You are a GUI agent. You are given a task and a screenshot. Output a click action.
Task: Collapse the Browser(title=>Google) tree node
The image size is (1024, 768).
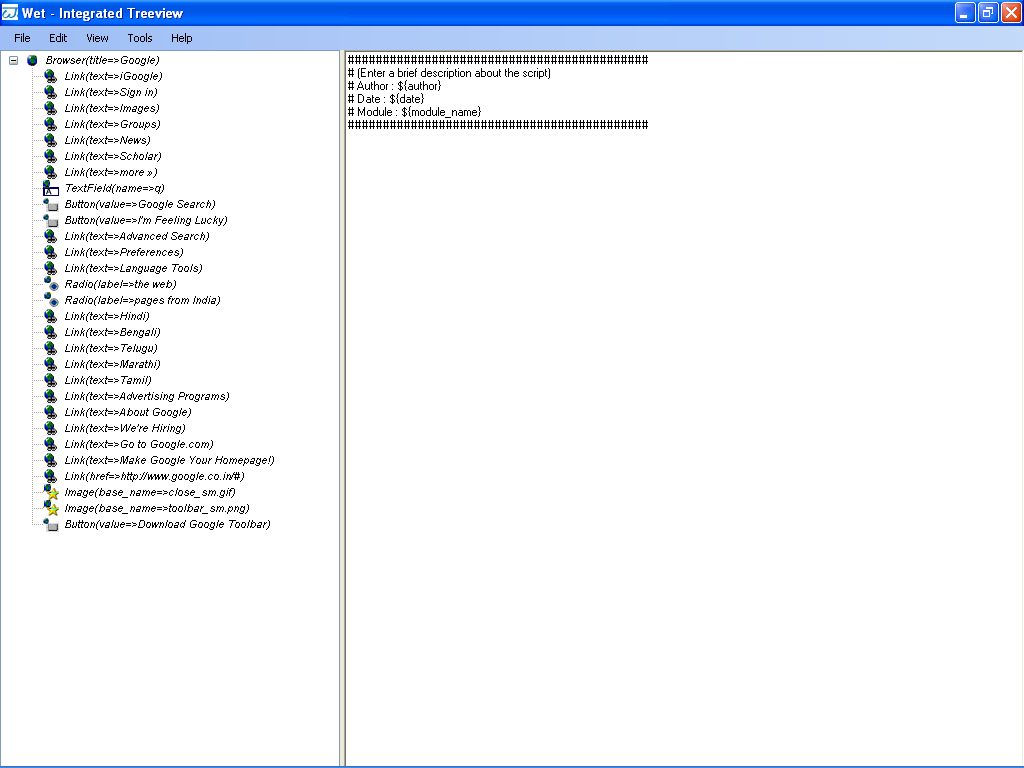13,60
